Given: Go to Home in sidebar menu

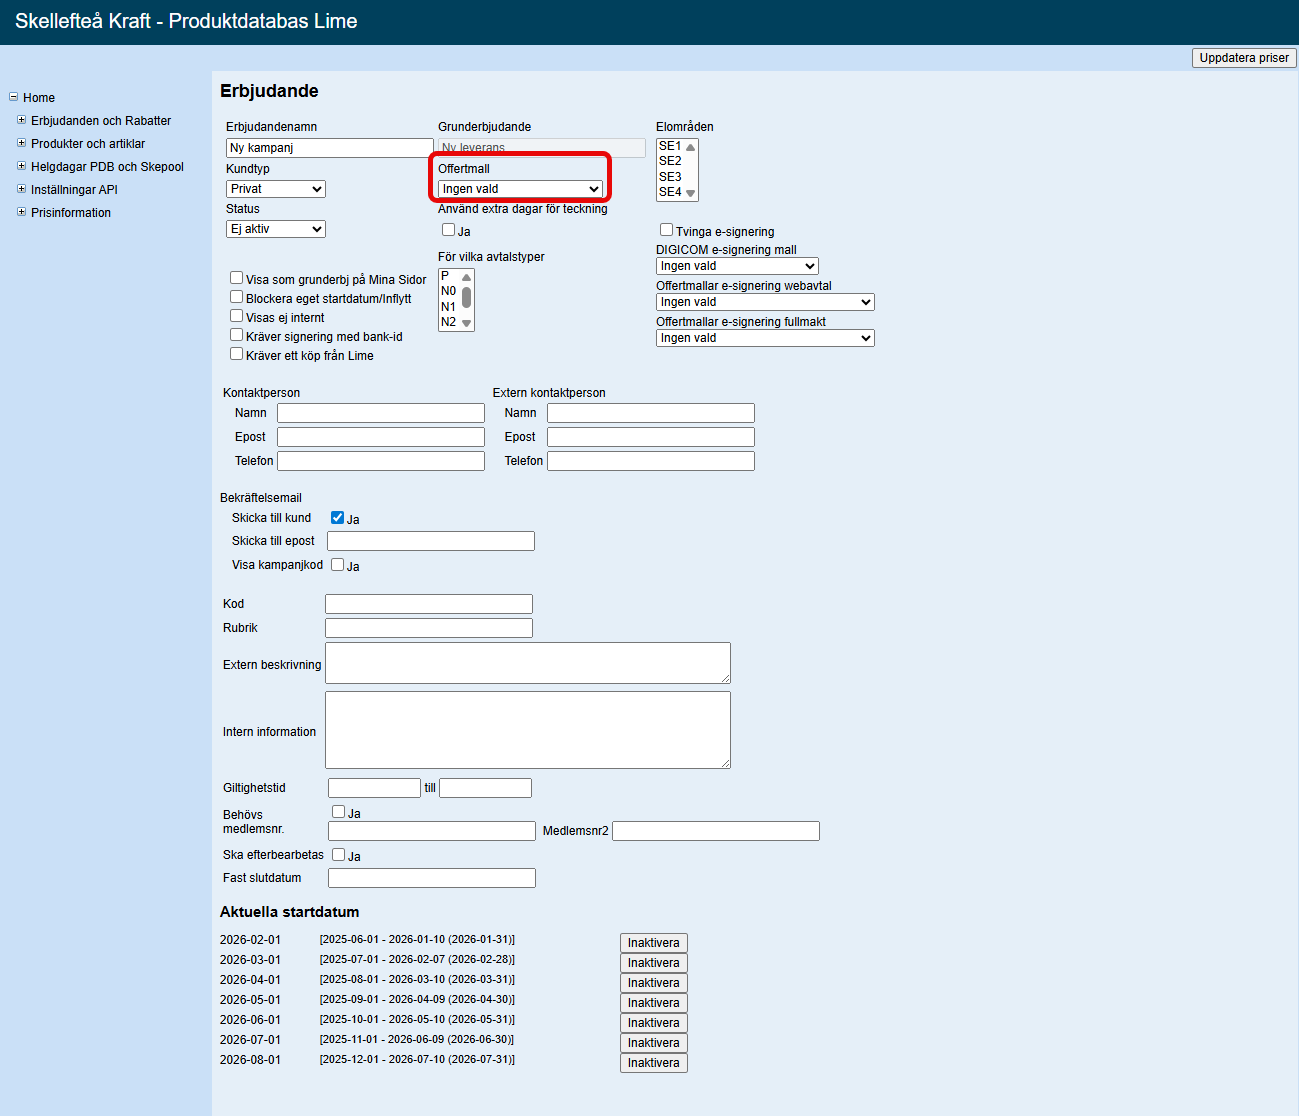Looking at the screenshot, I should (x=39, y=98).
